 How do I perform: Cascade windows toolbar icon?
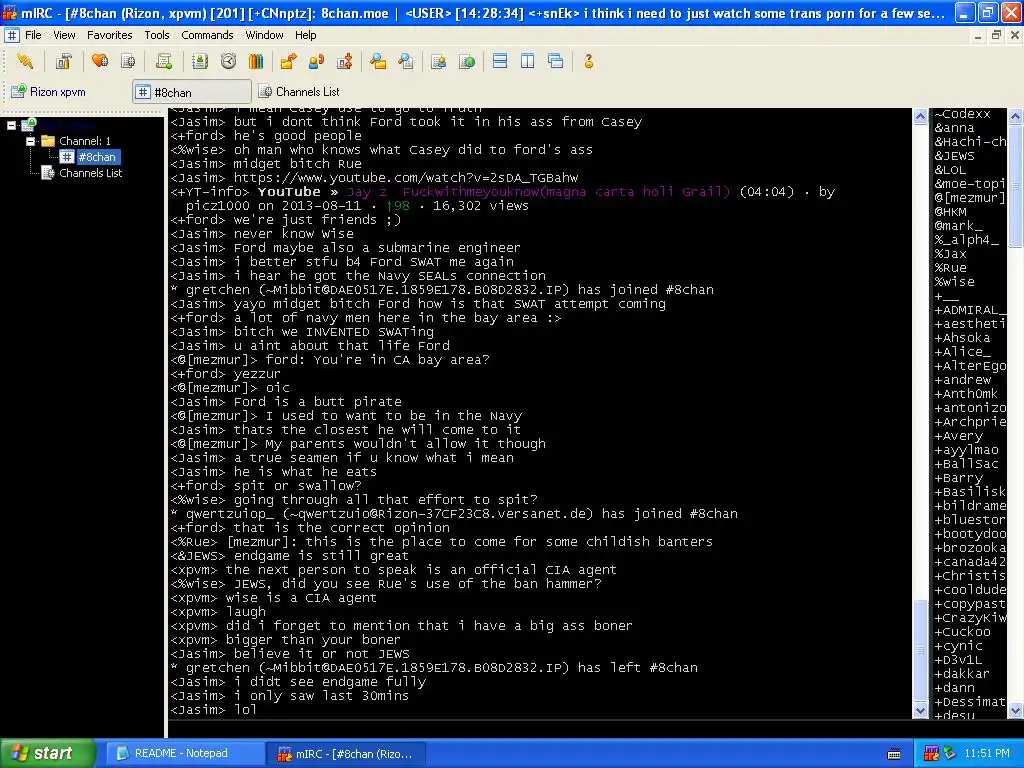556,61
